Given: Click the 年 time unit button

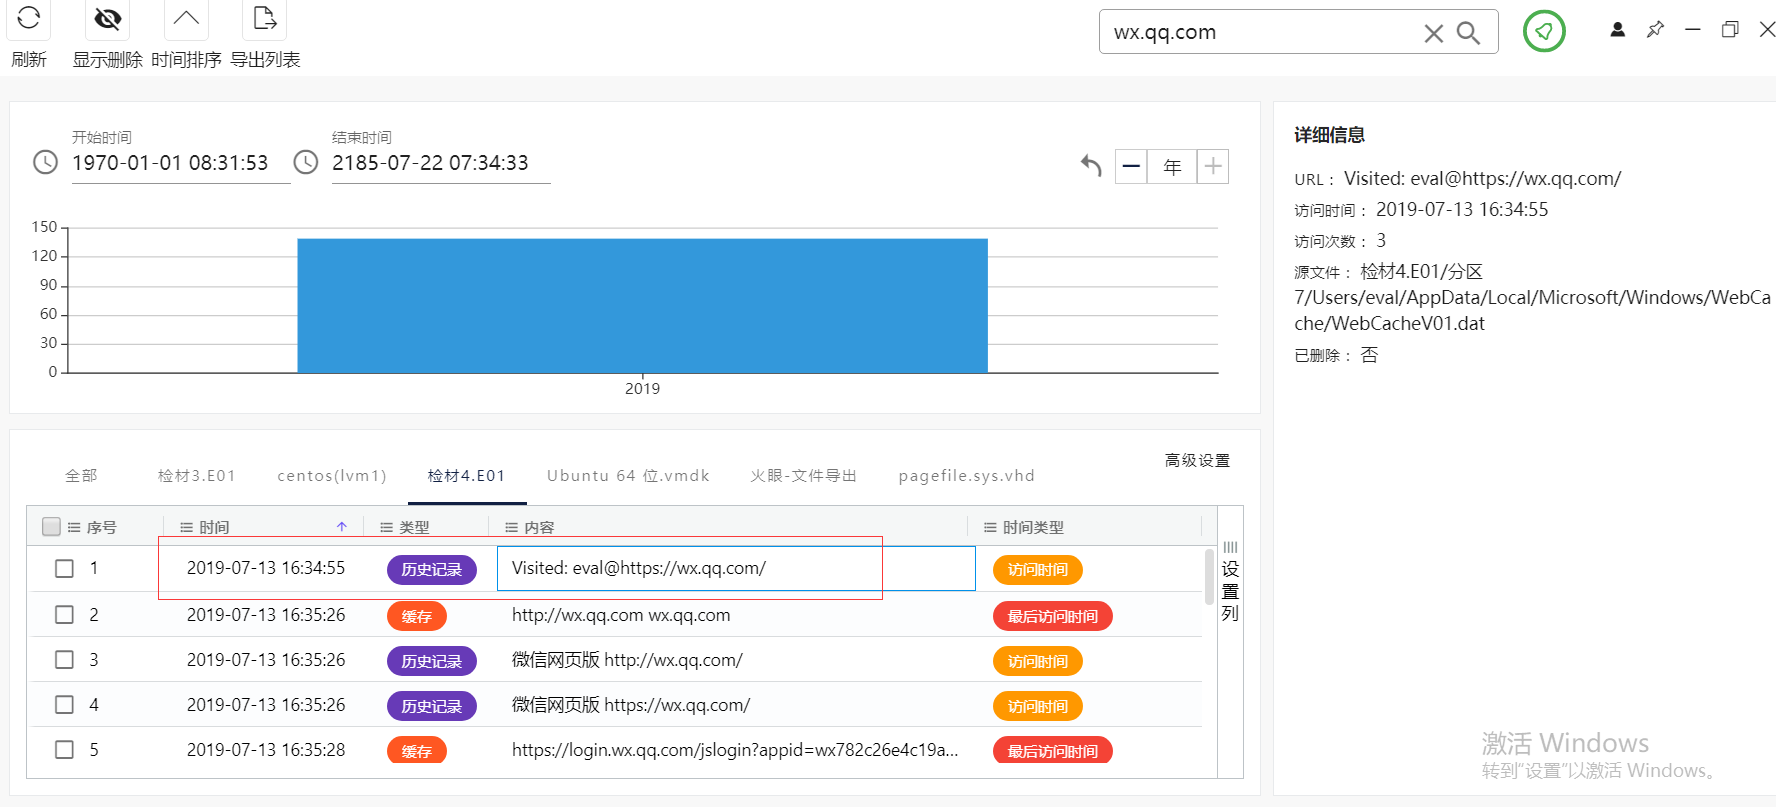Looking at the screenshot, I should tap(1172, 166).
